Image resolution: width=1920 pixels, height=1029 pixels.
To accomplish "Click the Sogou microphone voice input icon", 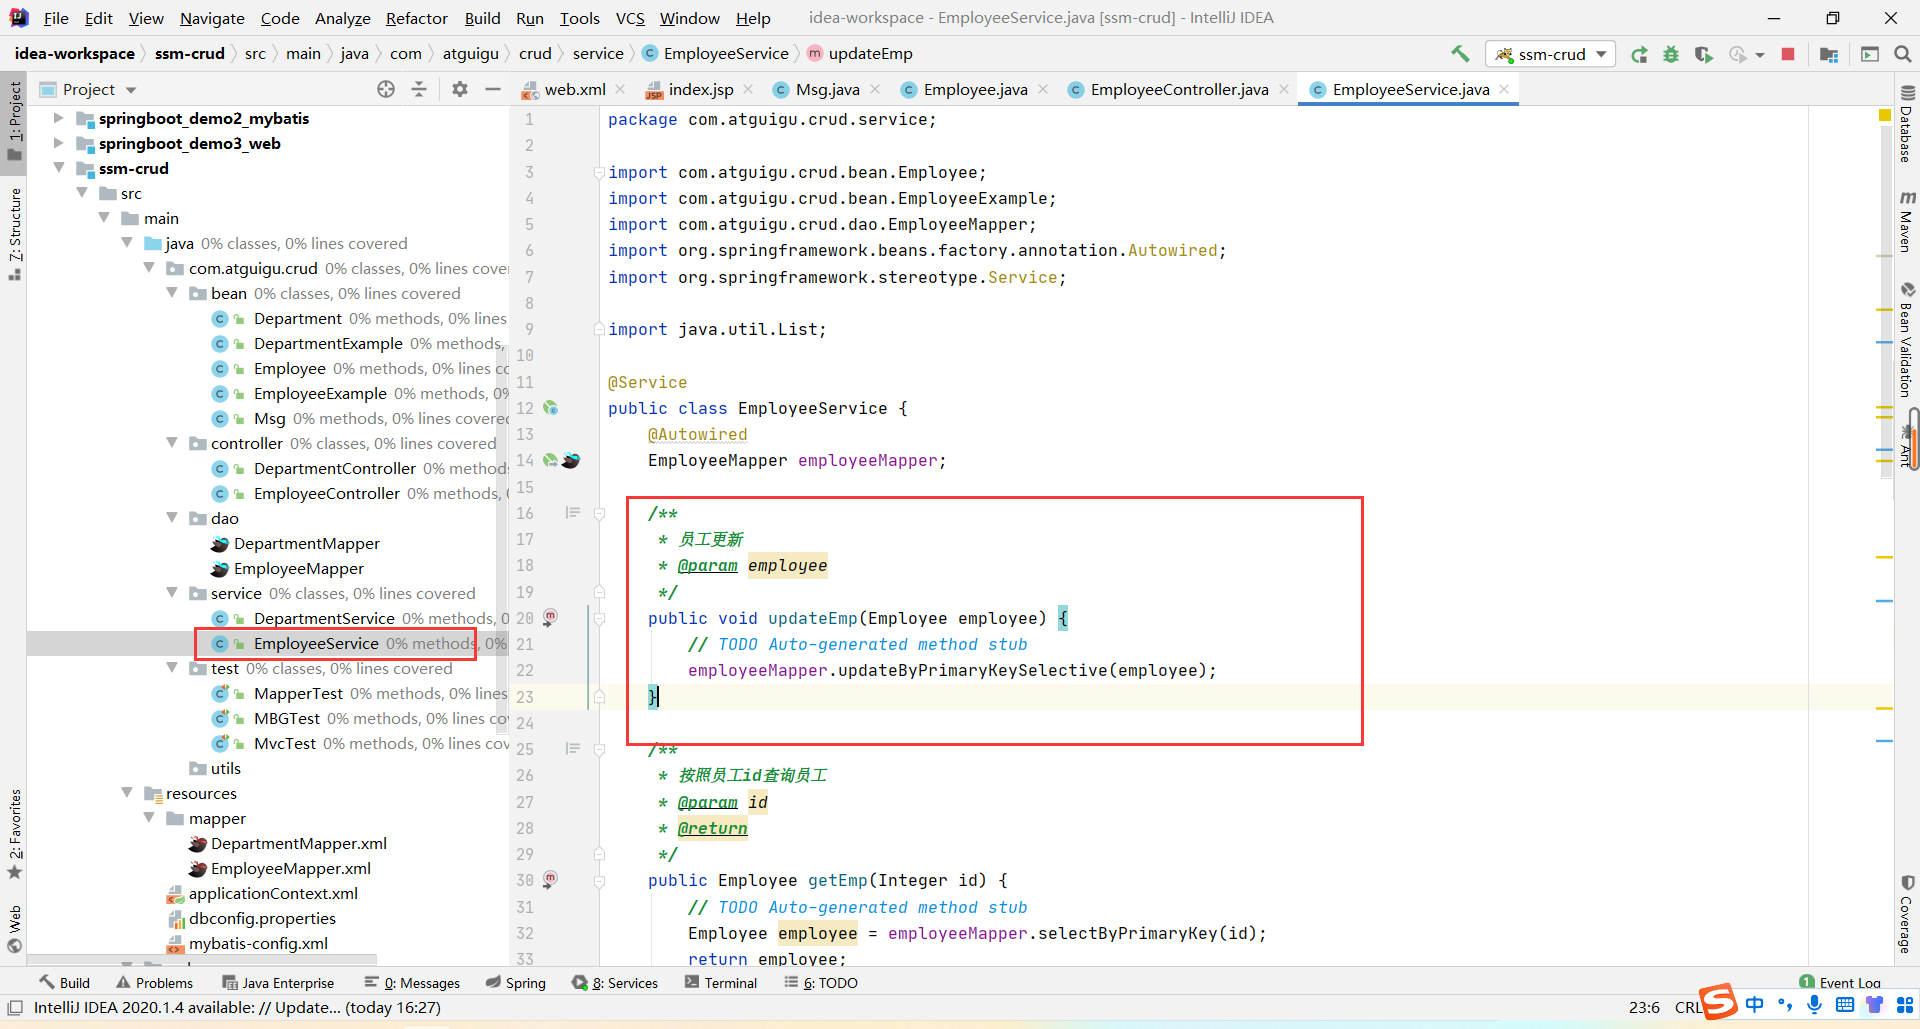I will 1815,1004.
